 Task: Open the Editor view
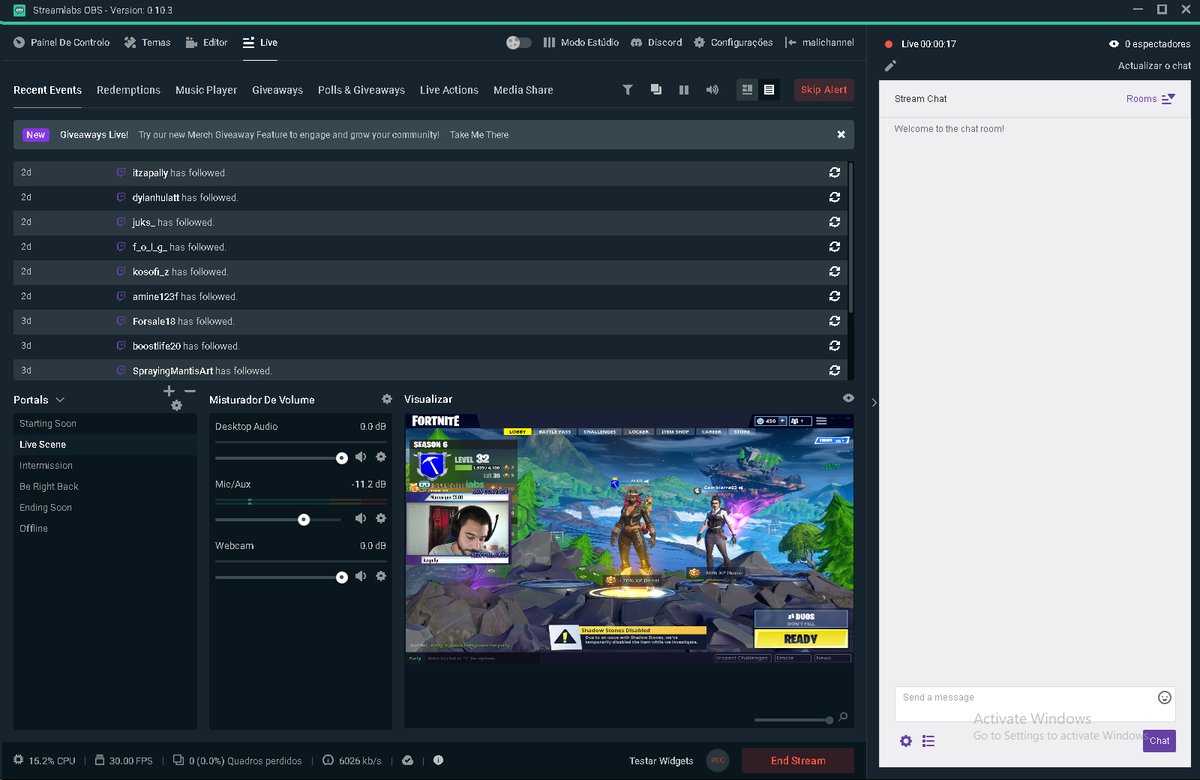pyautogui.click(x=207, y=43)
